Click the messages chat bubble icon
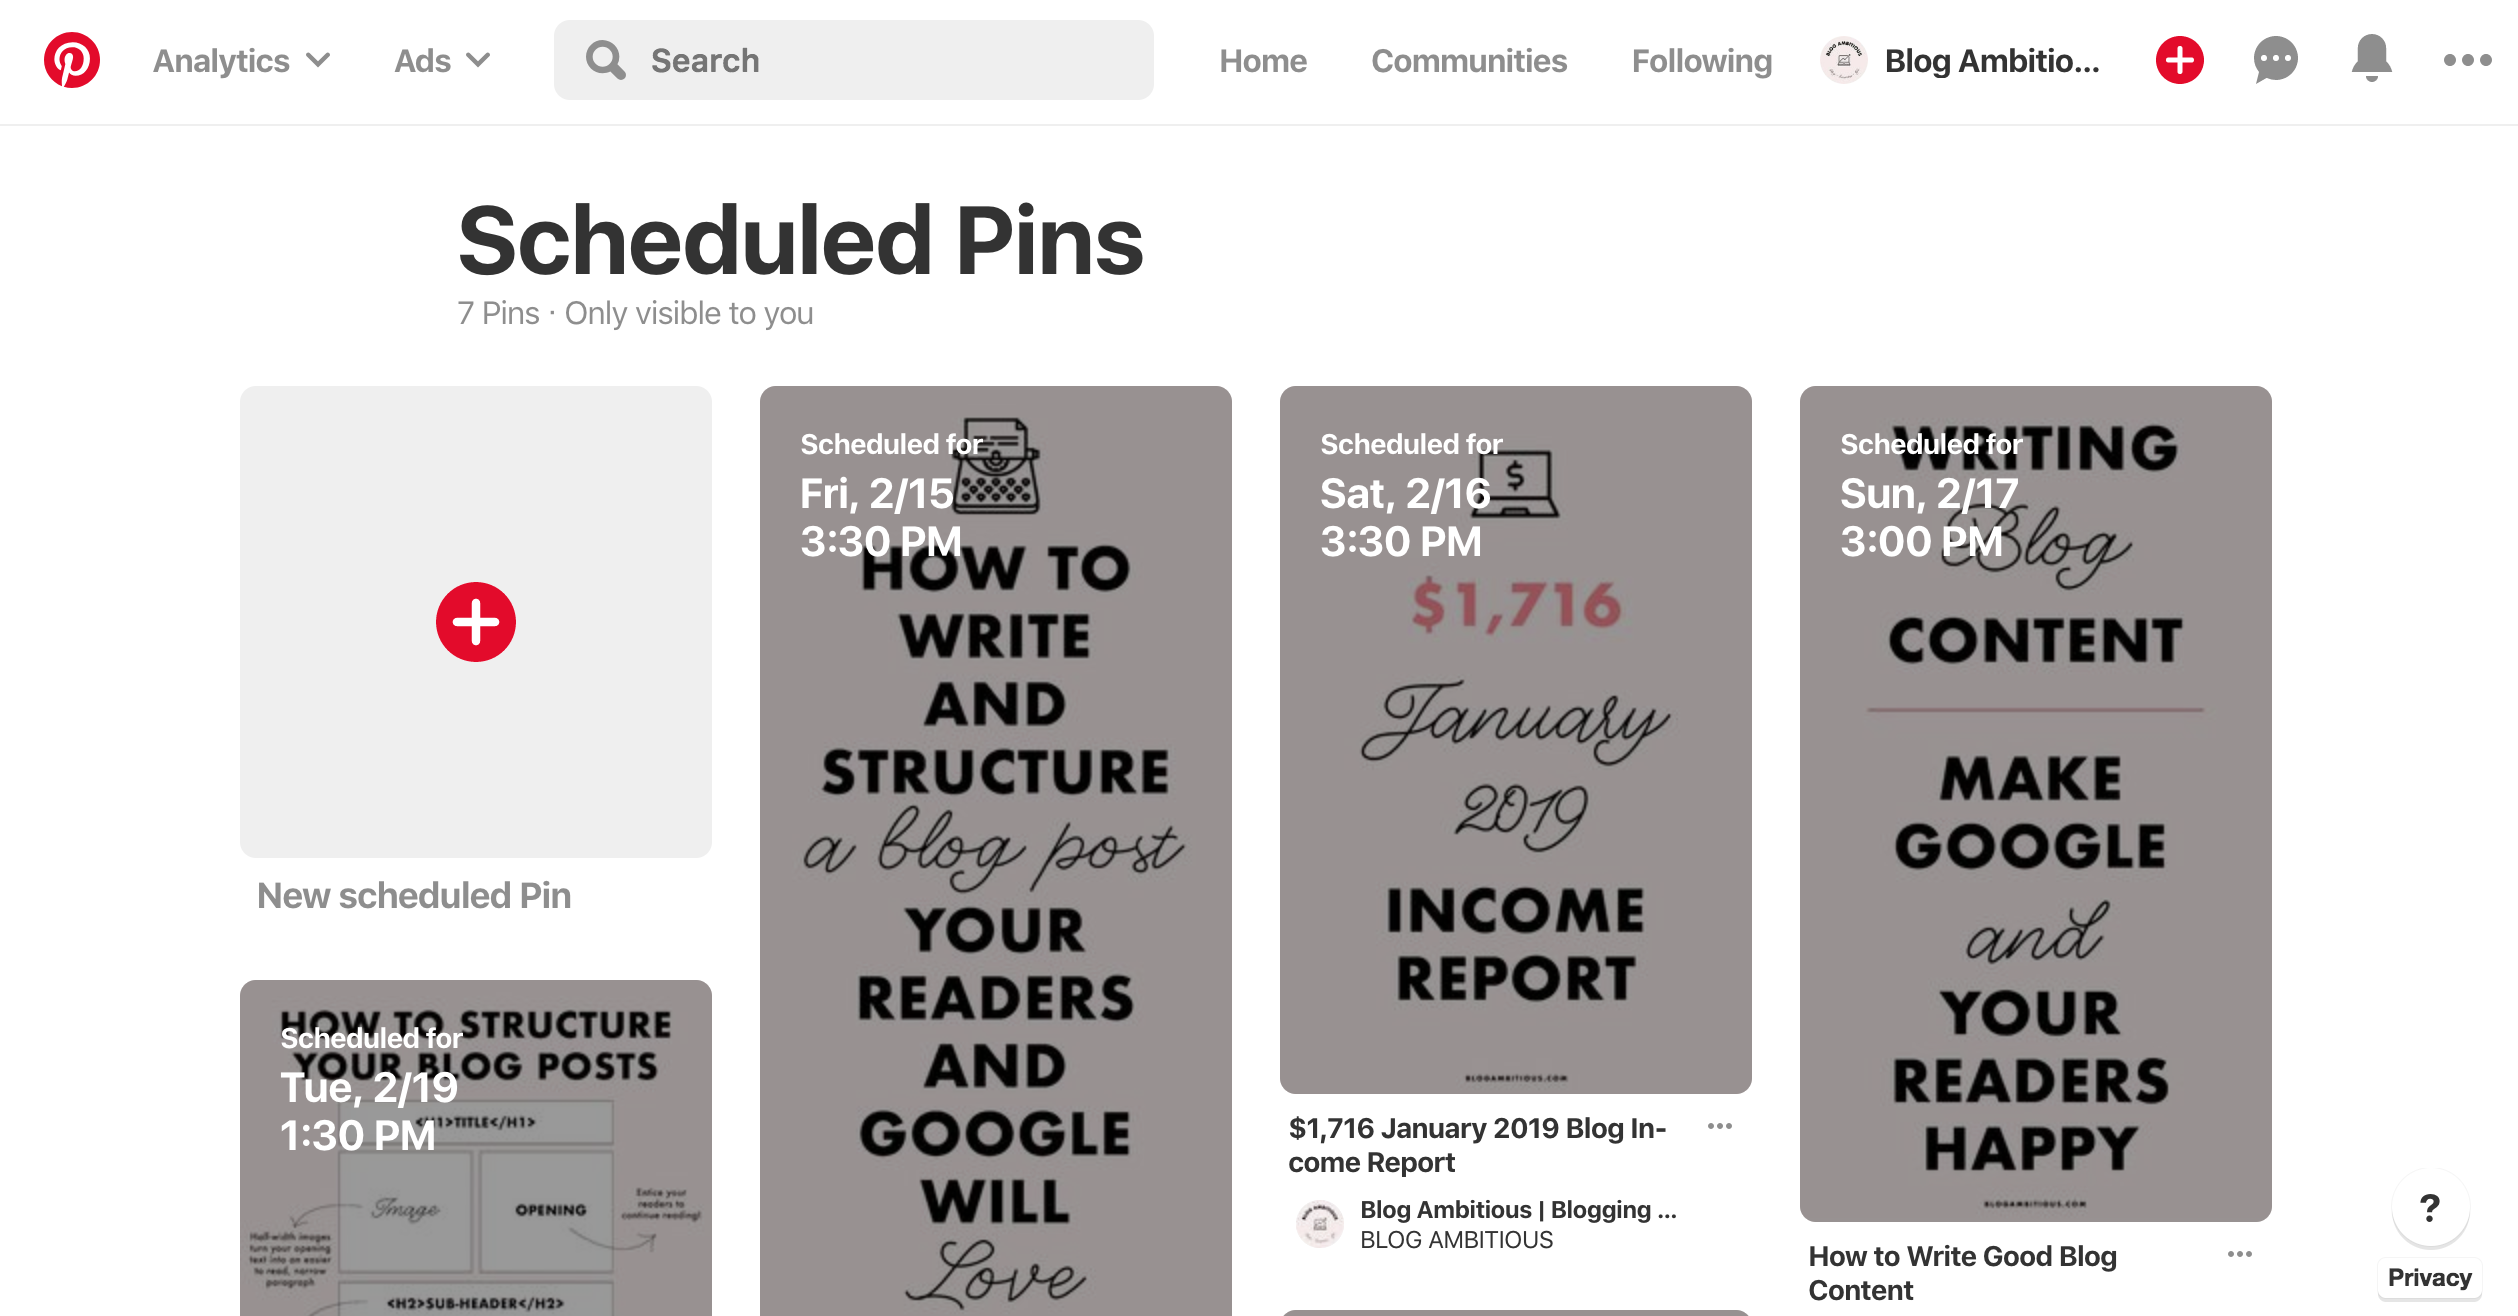Screen dimensions: 2518x1316 click(x=2272, y=62)
